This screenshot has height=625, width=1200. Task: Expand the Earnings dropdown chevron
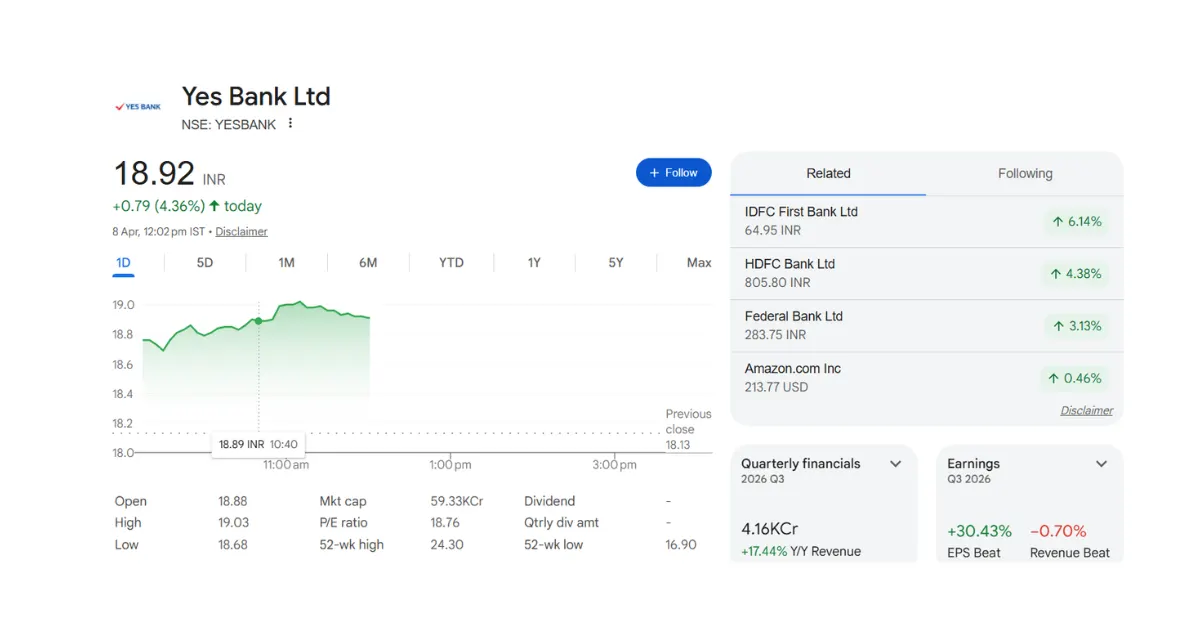tap(1101, 464)
